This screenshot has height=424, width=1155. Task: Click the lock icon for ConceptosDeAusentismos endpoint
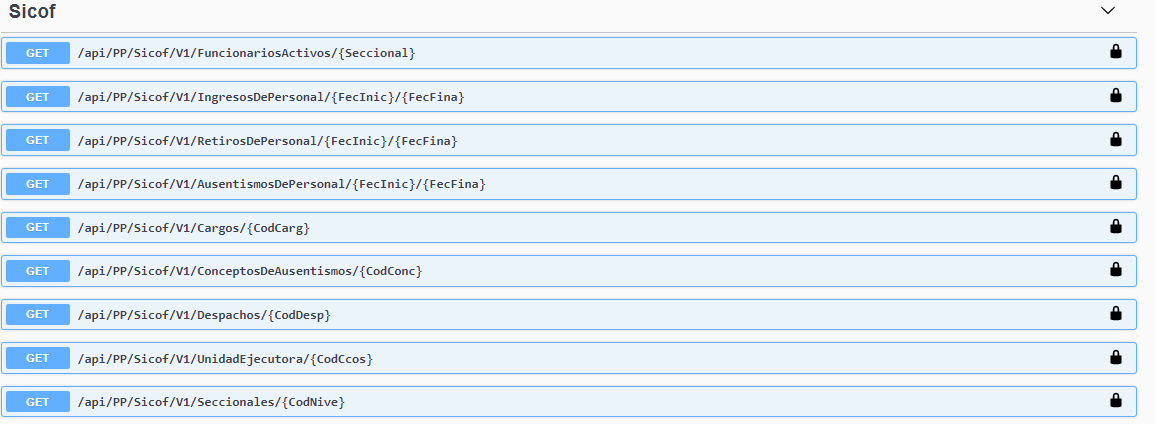[1115, 270]
